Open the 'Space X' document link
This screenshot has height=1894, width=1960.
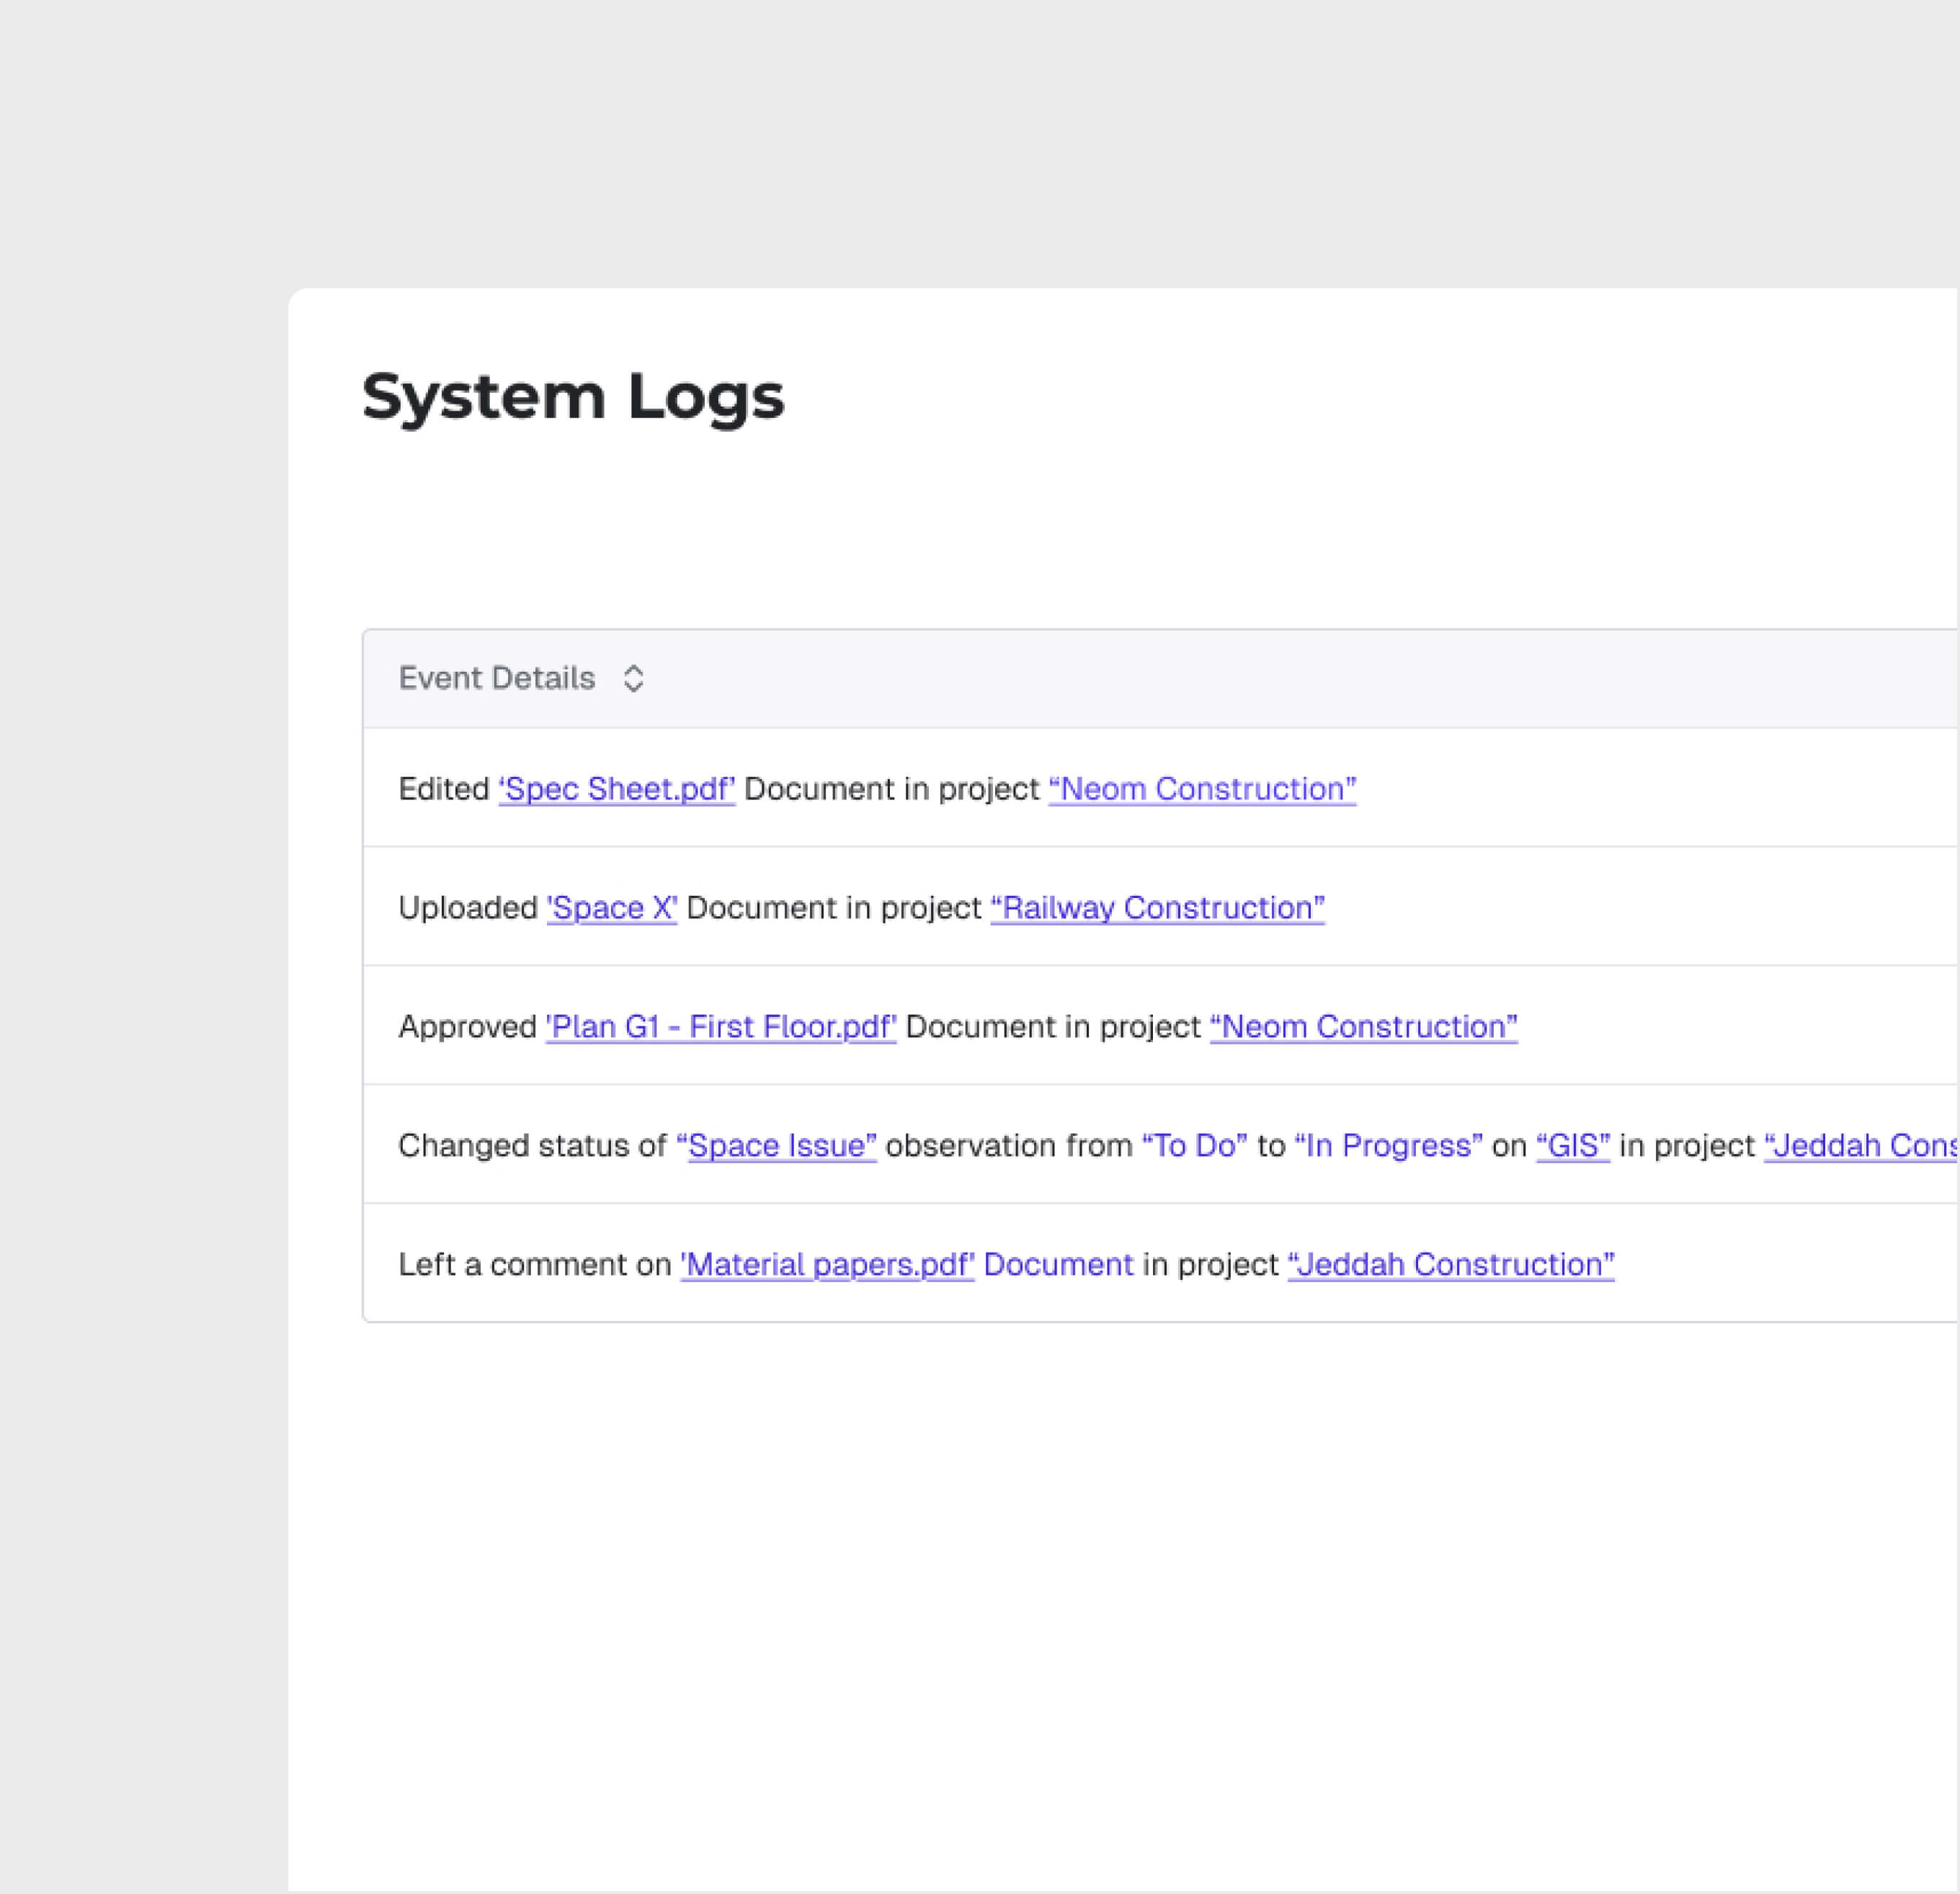611,908
